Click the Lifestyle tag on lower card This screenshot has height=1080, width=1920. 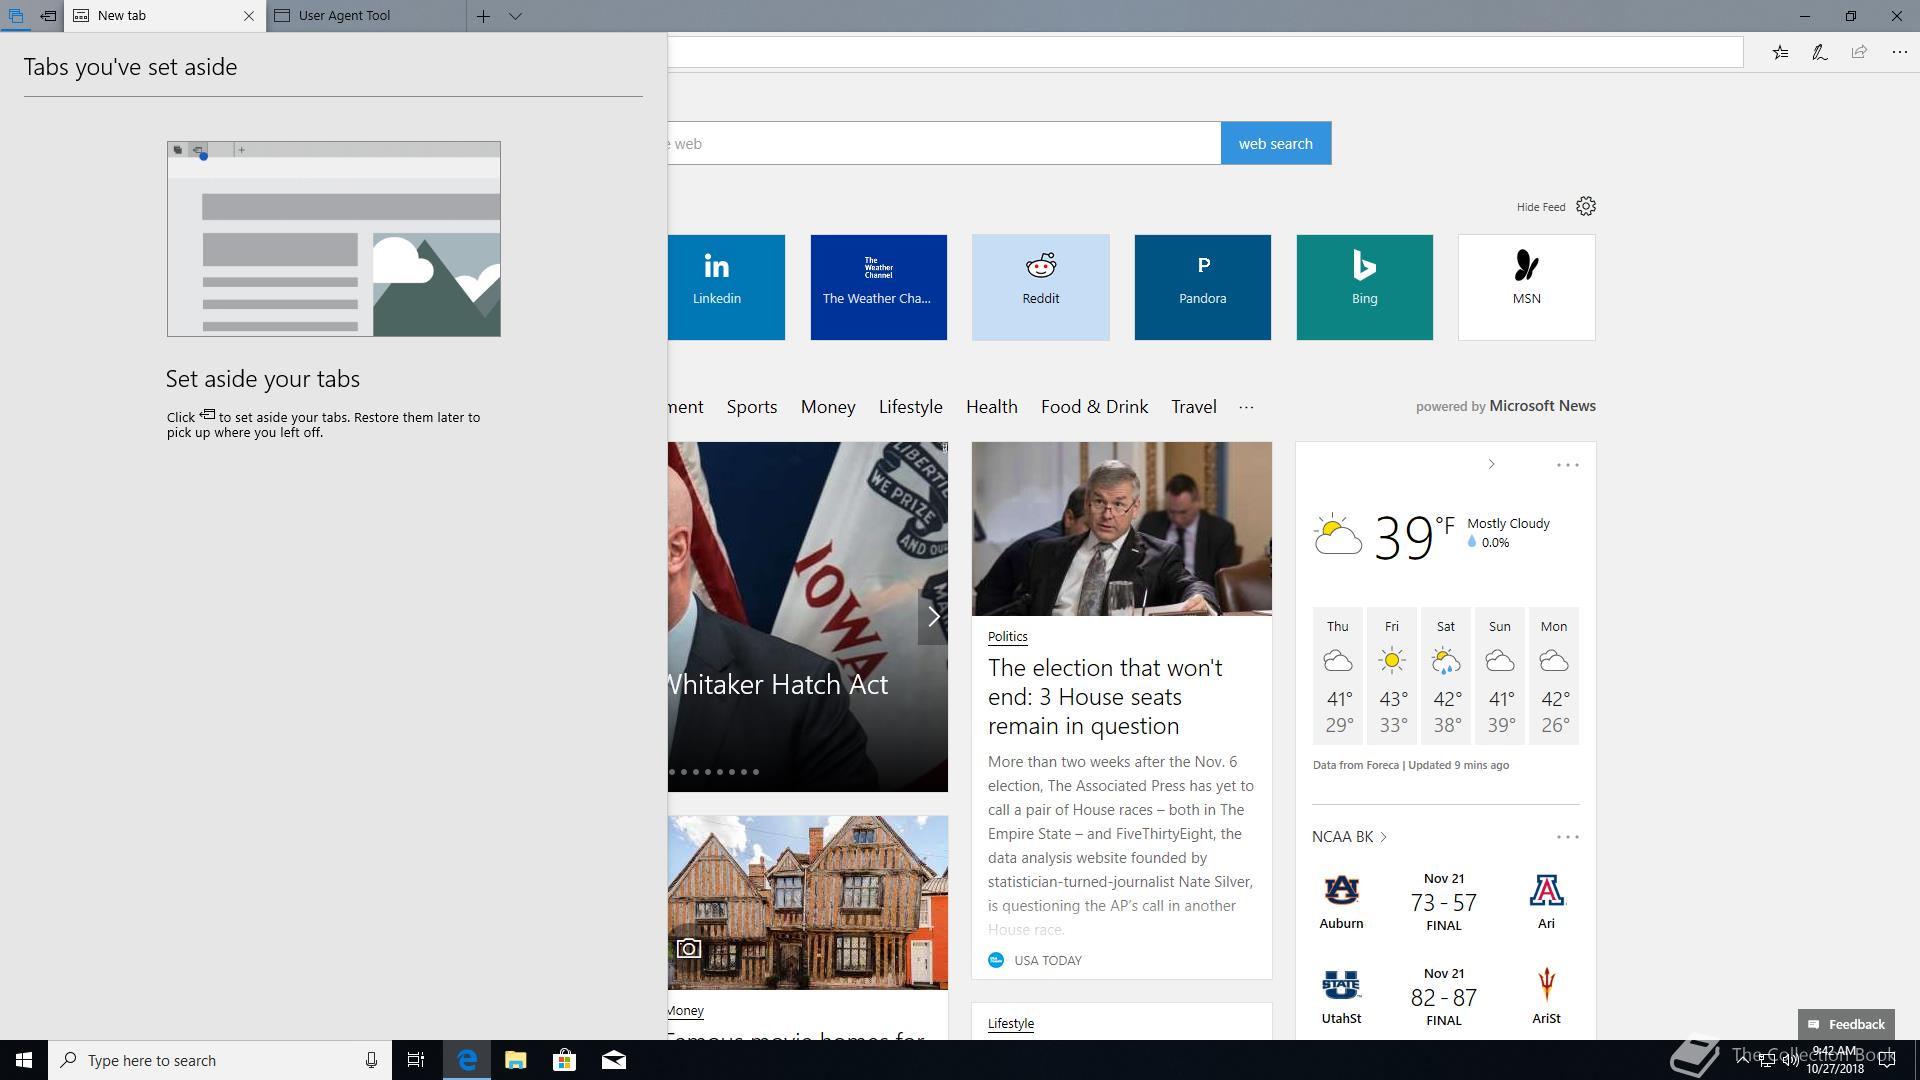click(1010, 1024)
